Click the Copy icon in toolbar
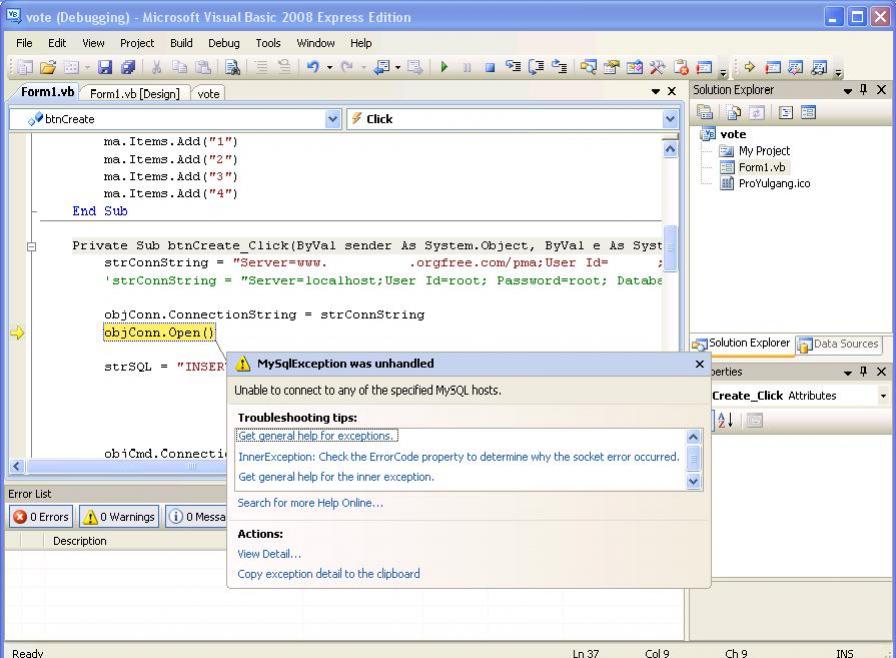896x658 pixels. click(x=179, y=67)
